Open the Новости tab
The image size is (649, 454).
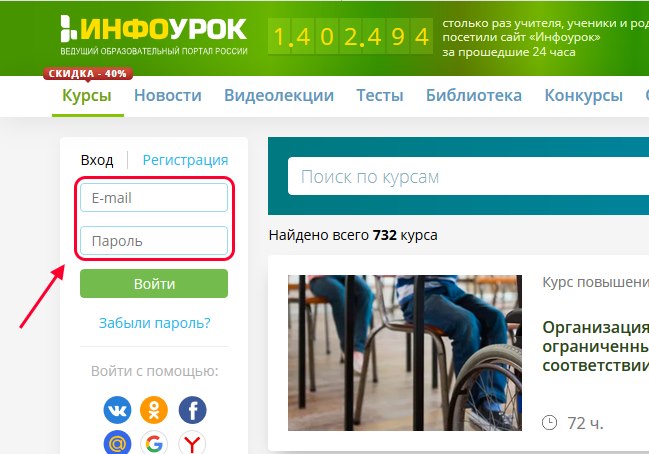point(168,96)
